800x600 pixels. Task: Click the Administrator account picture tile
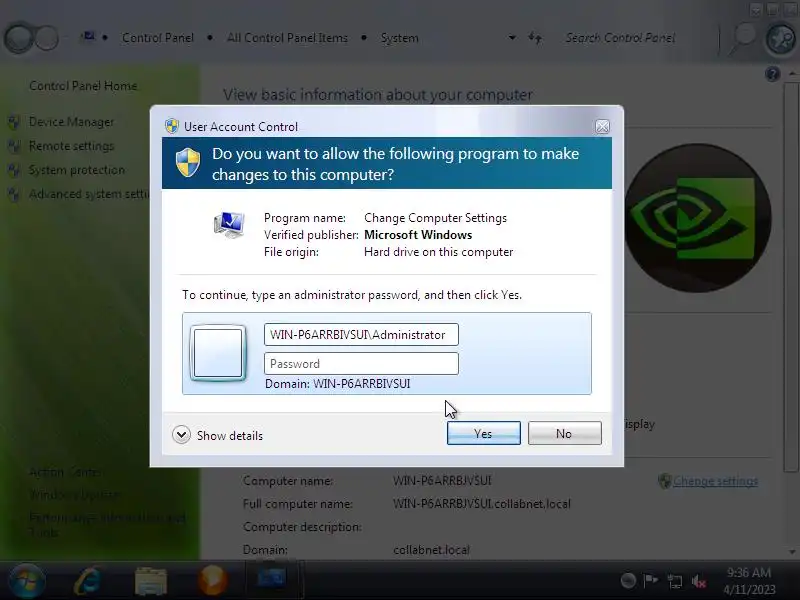tap(218, 353)
